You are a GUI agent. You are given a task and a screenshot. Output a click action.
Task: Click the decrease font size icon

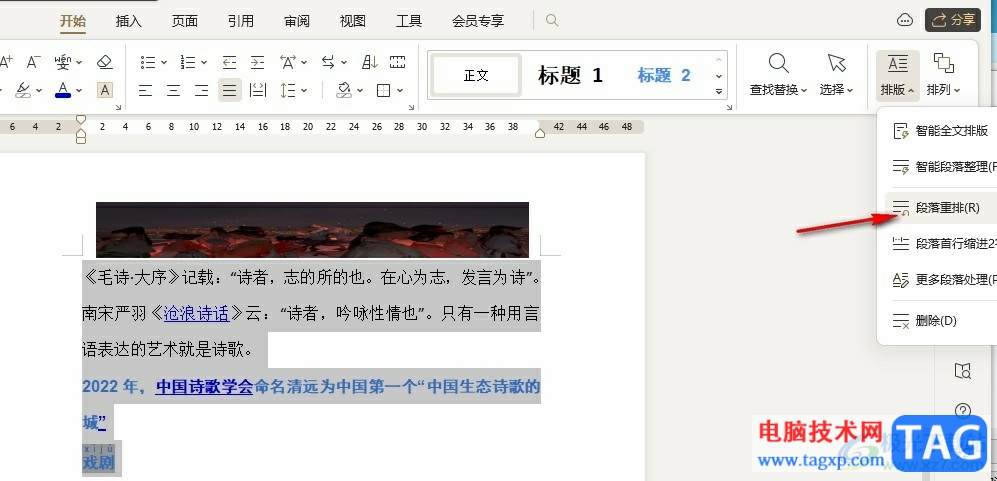[34, 62]
